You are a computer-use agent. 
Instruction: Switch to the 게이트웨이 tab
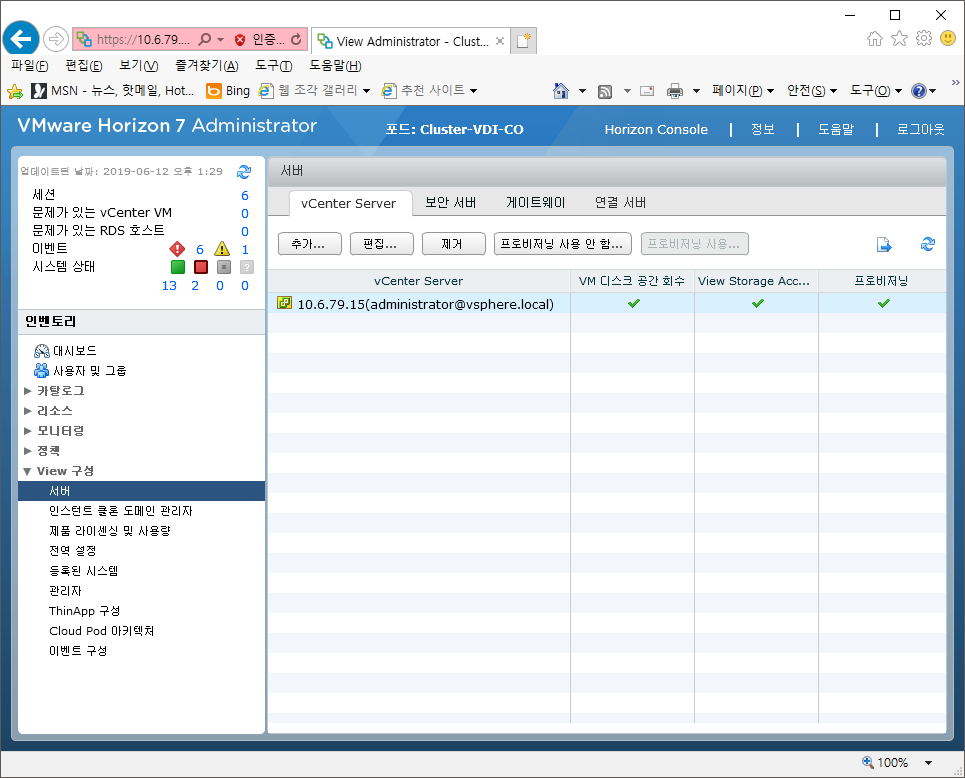tap(535, 203)
